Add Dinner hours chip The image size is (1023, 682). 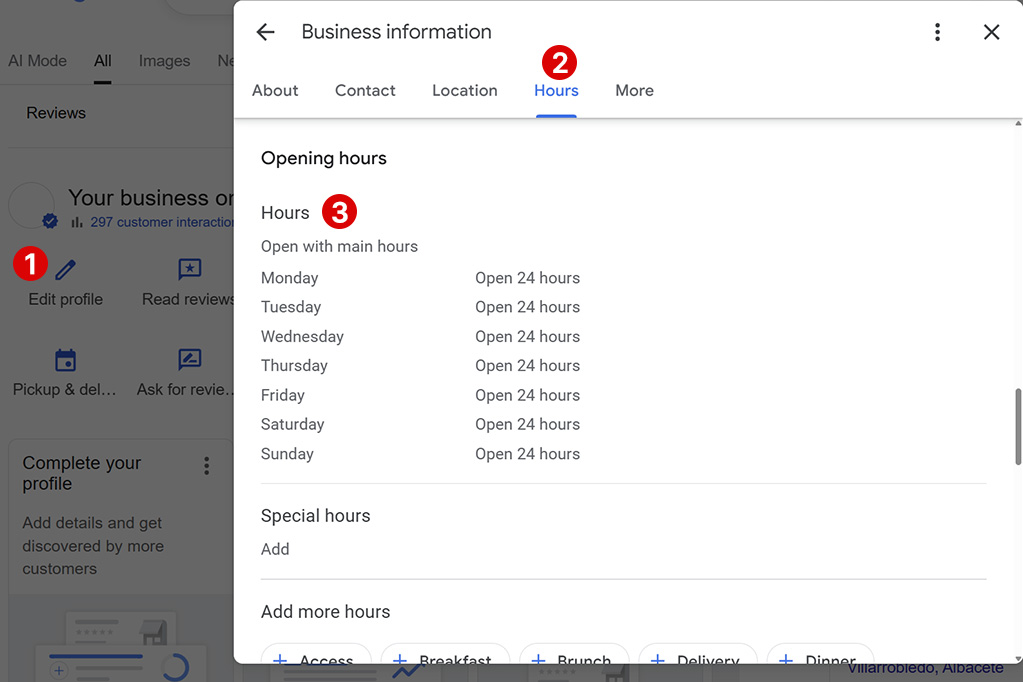coord(820,655)
